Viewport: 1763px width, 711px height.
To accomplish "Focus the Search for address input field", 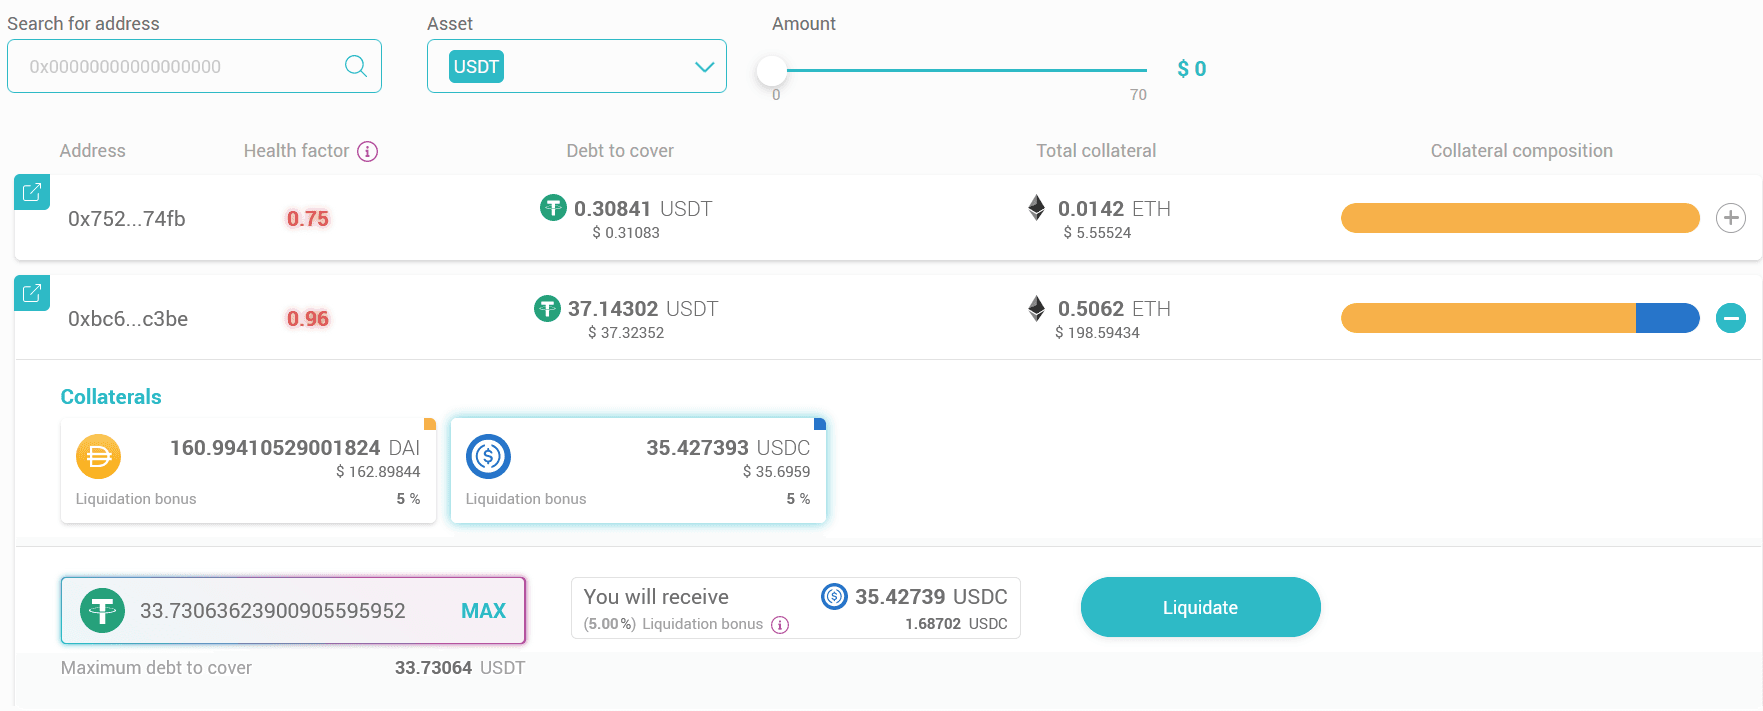I will [x=180, y=67].
